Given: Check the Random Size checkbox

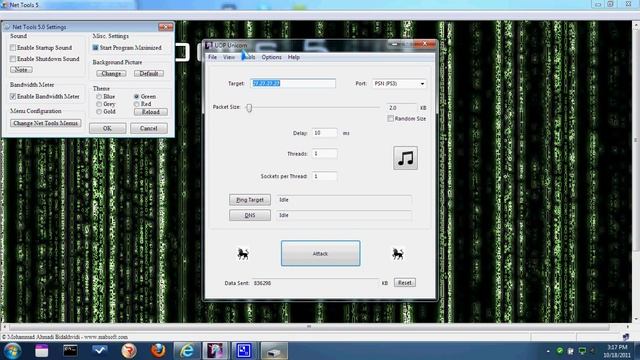Looking at the screenshot, I should pos(390,118).
